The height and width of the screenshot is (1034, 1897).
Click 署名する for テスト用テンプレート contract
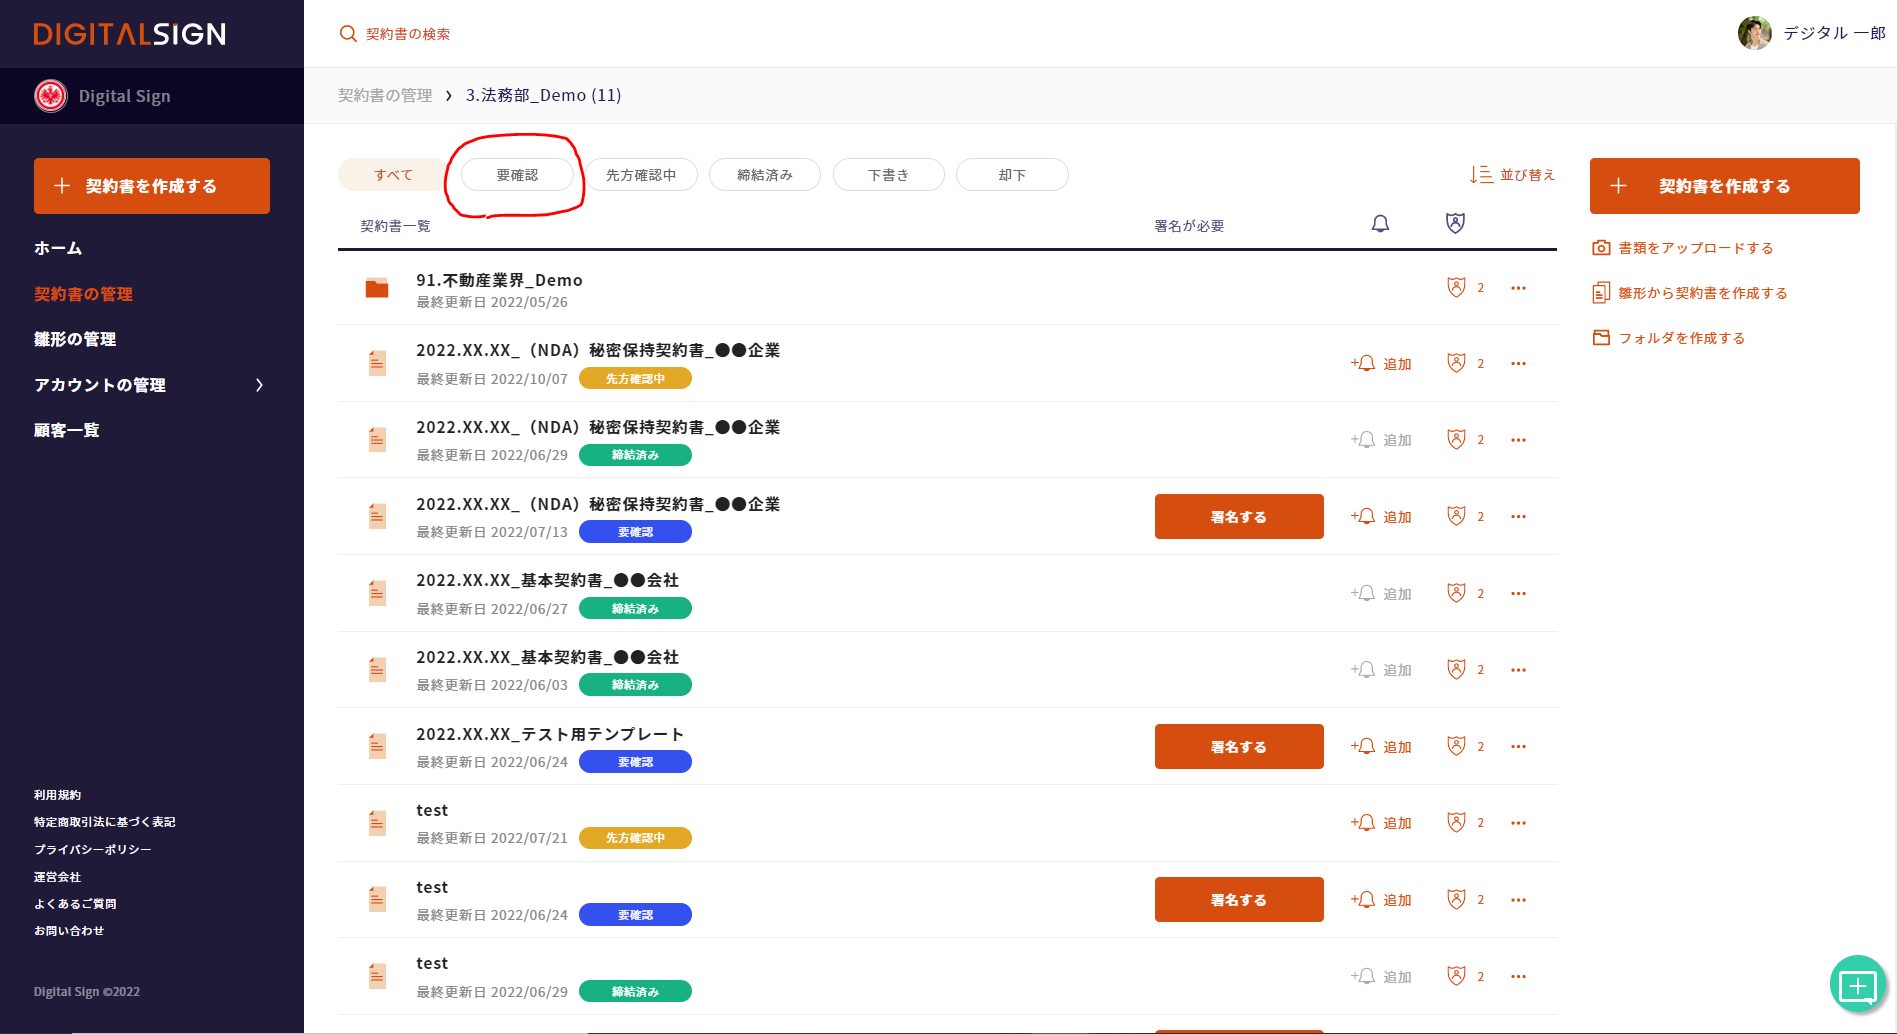coord(1238,747)
